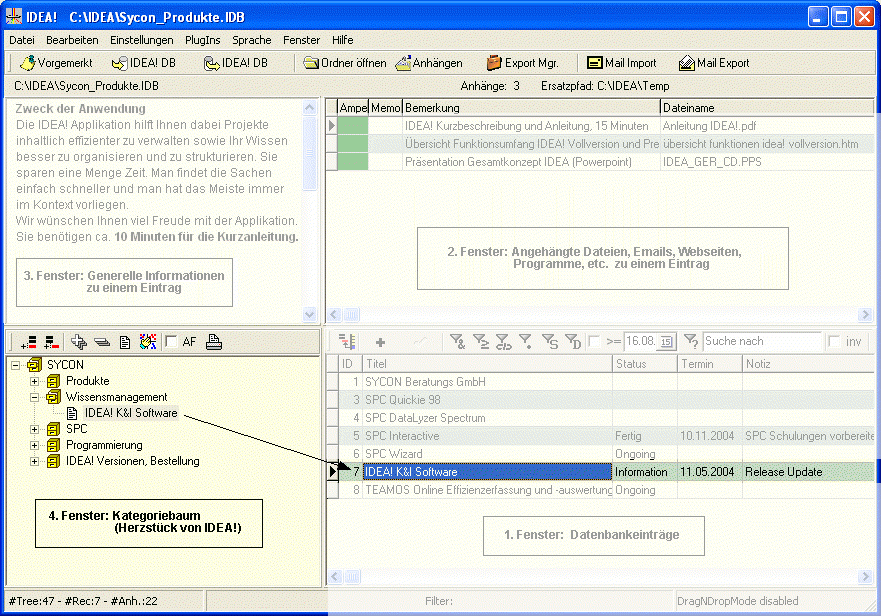
Task: Click green Ampel cell of Übersicht Funktionsumfang row
Action: tap(353, 144)
